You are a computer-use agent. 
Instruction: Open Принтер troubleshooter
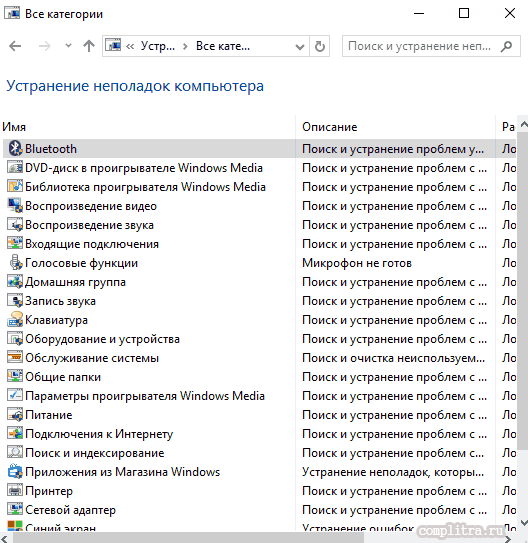tap(49, 491)
